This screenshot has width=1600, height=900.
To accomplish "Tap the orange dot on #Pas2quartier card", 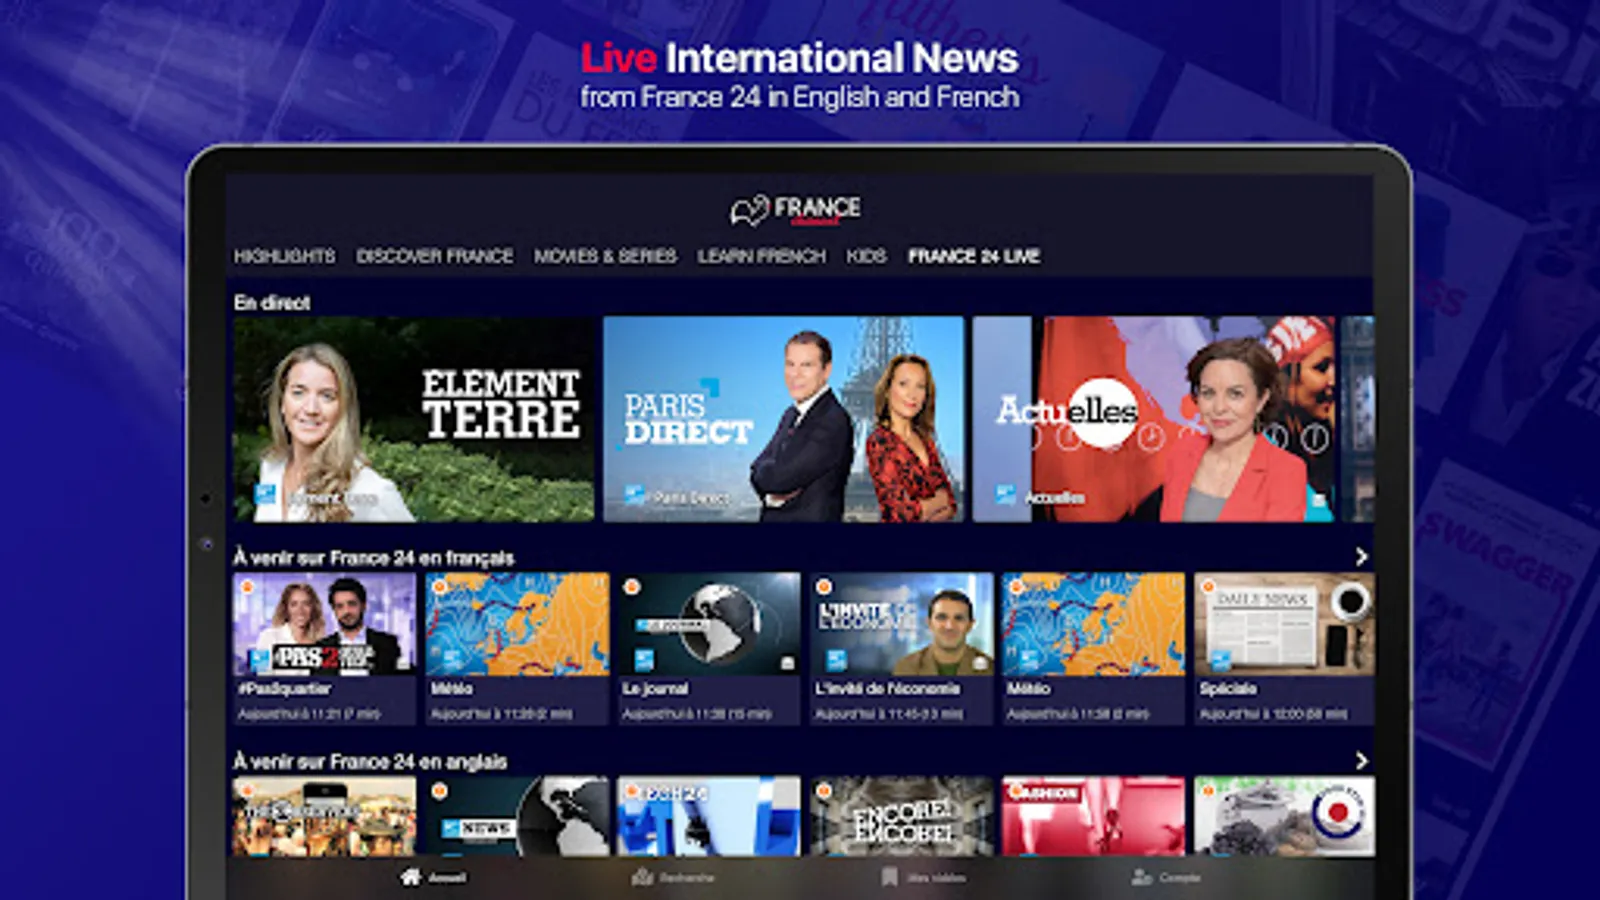I will 246,587.
